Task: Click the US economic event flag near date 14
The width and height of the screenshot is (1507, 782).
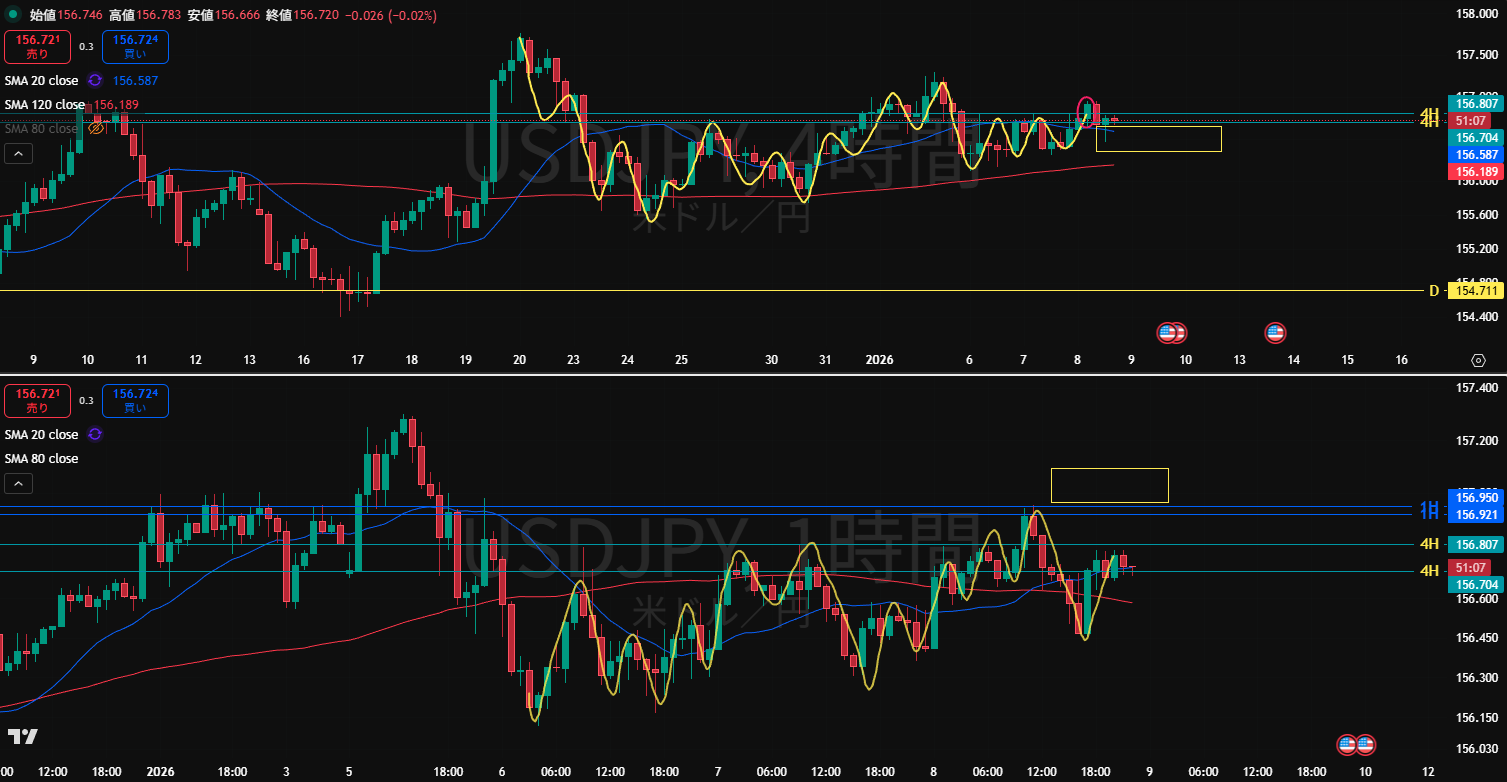Action: 1275,332
